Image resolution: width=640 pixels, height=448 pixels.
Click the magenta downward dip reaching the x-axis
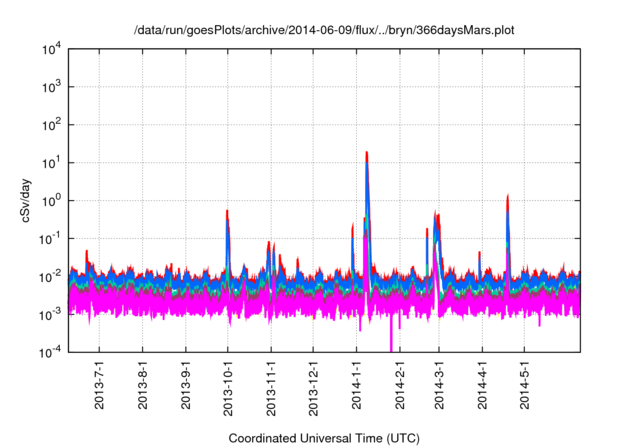coord(391,345)
